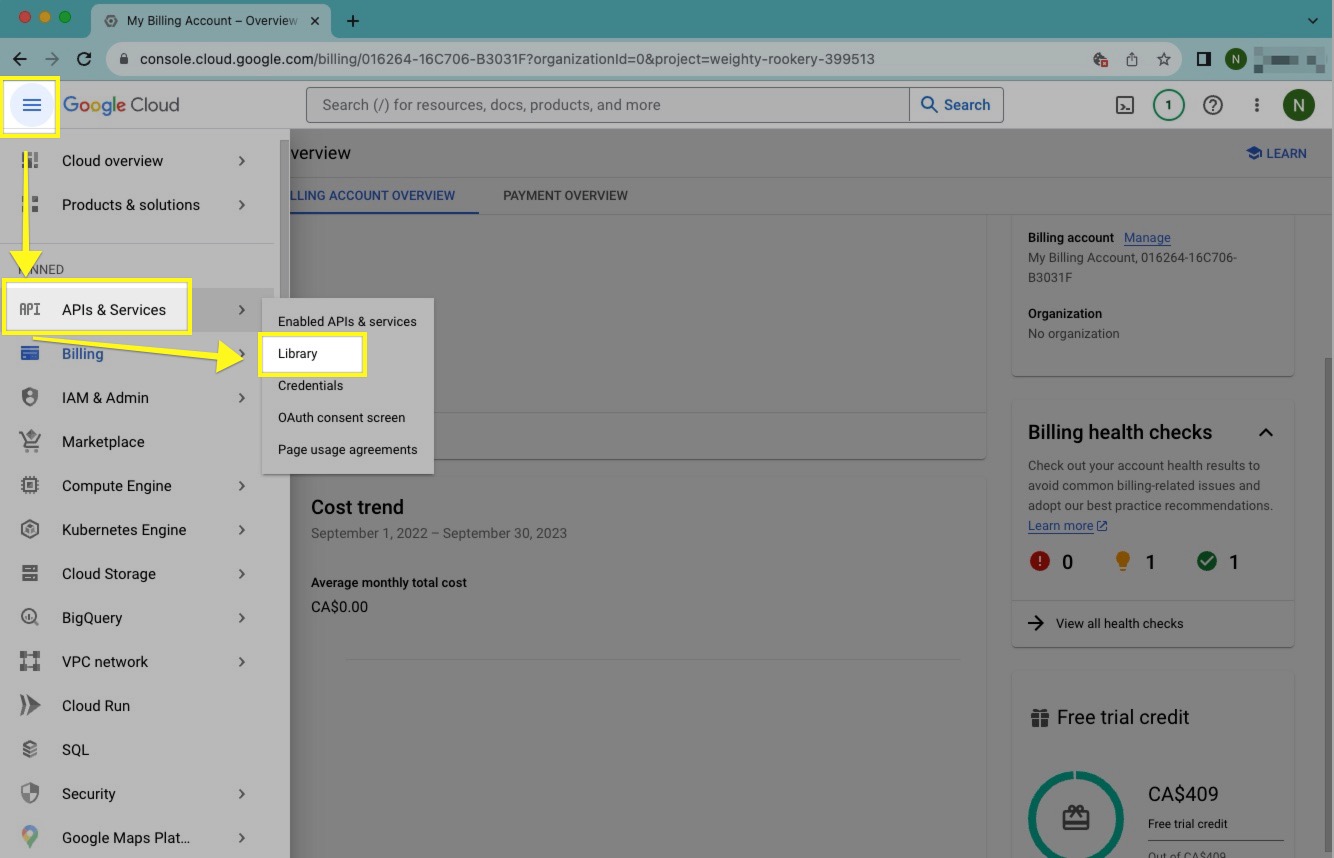
Task: Open notifications badge showing 1
Action: pos(1169,105)
